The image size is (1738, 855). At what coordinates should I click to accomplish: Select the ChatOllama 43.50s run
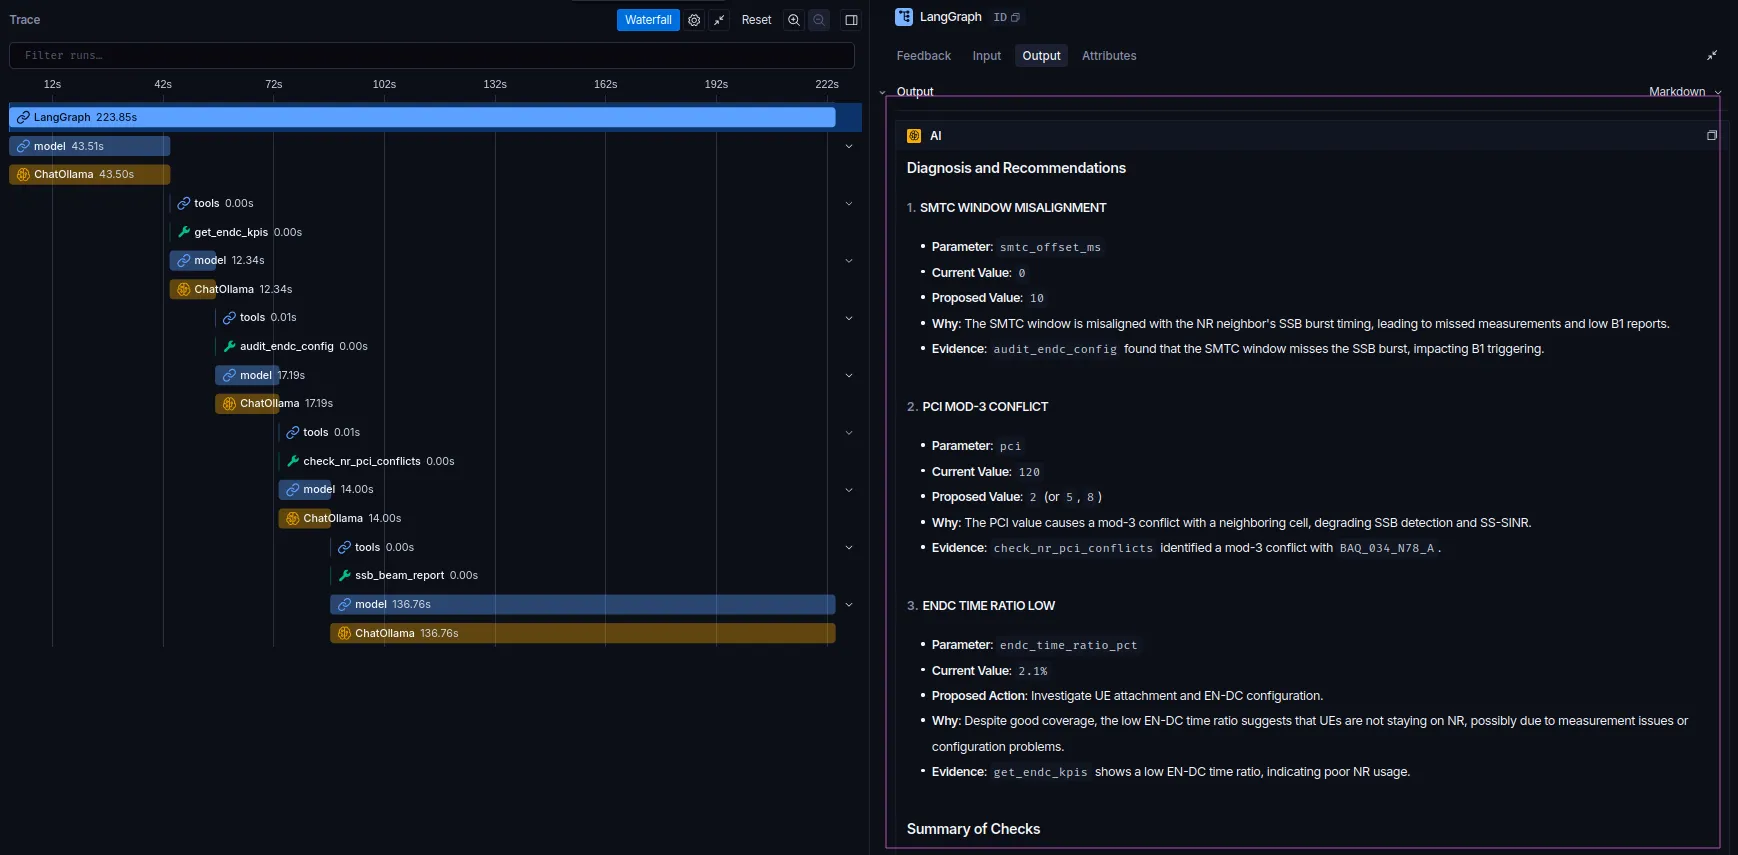click(90, 174)
